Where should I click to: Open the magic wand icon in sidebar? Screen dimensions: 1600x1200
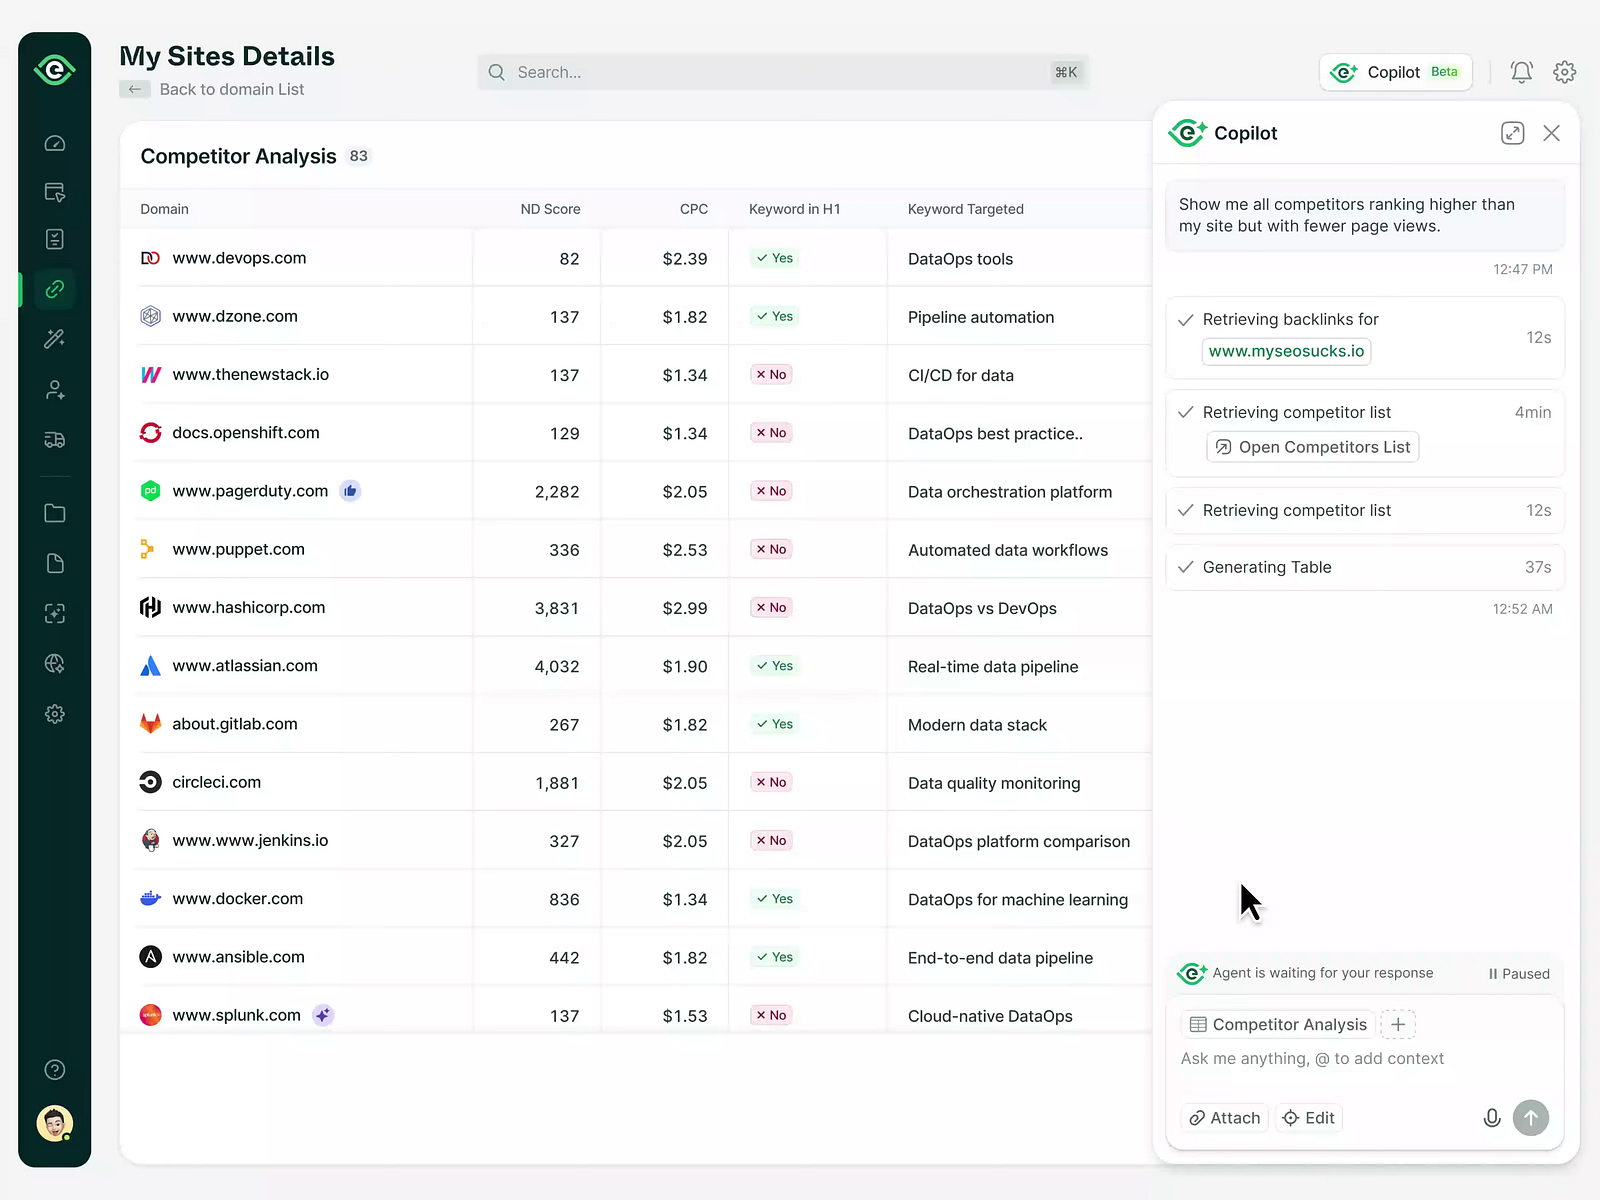(x=55, y=339)
